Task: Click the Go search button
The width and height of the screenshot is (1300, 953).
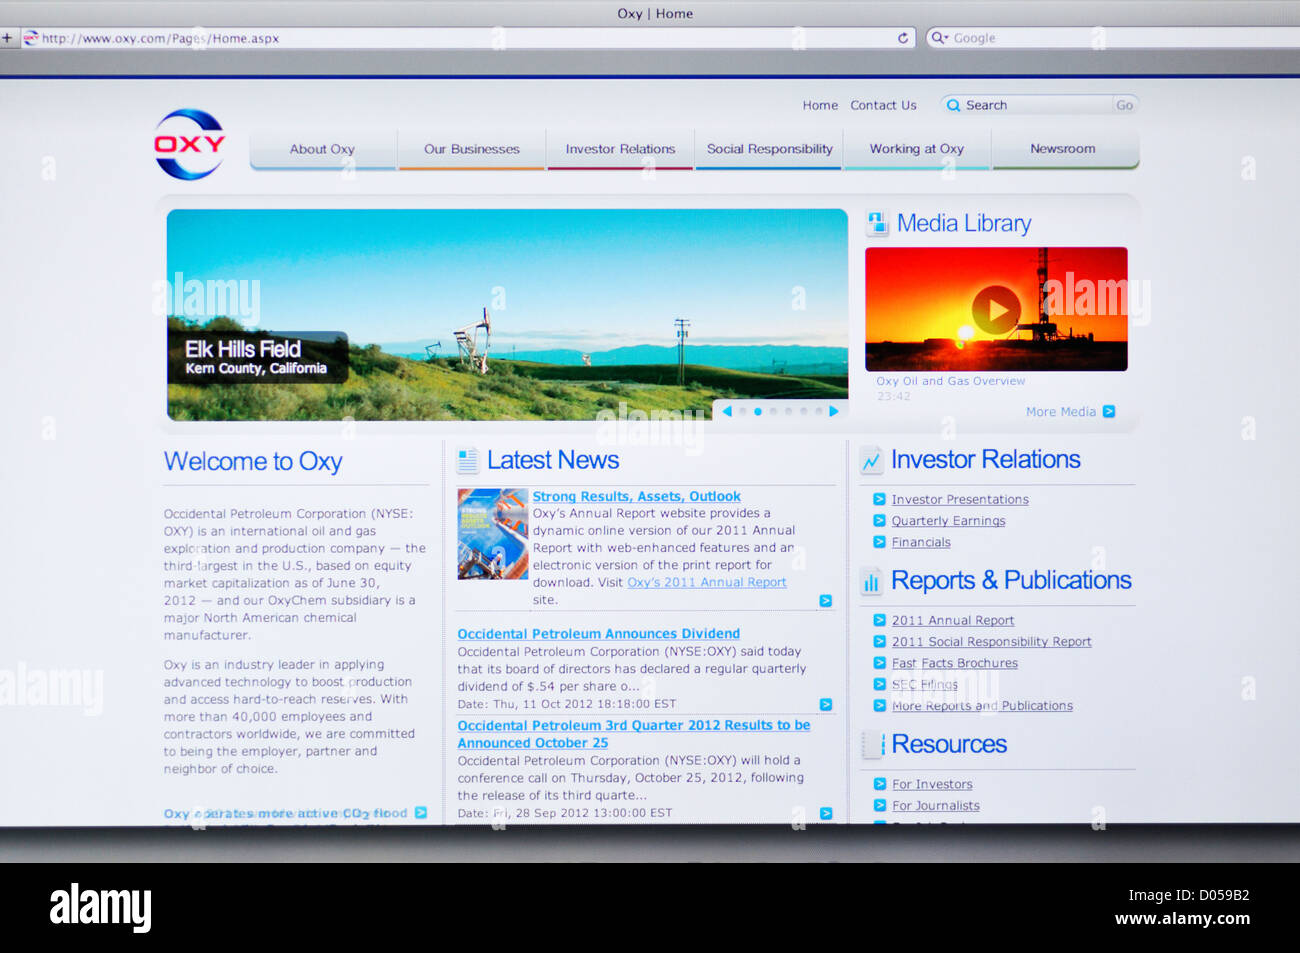Action: (x=1125, y=105)
